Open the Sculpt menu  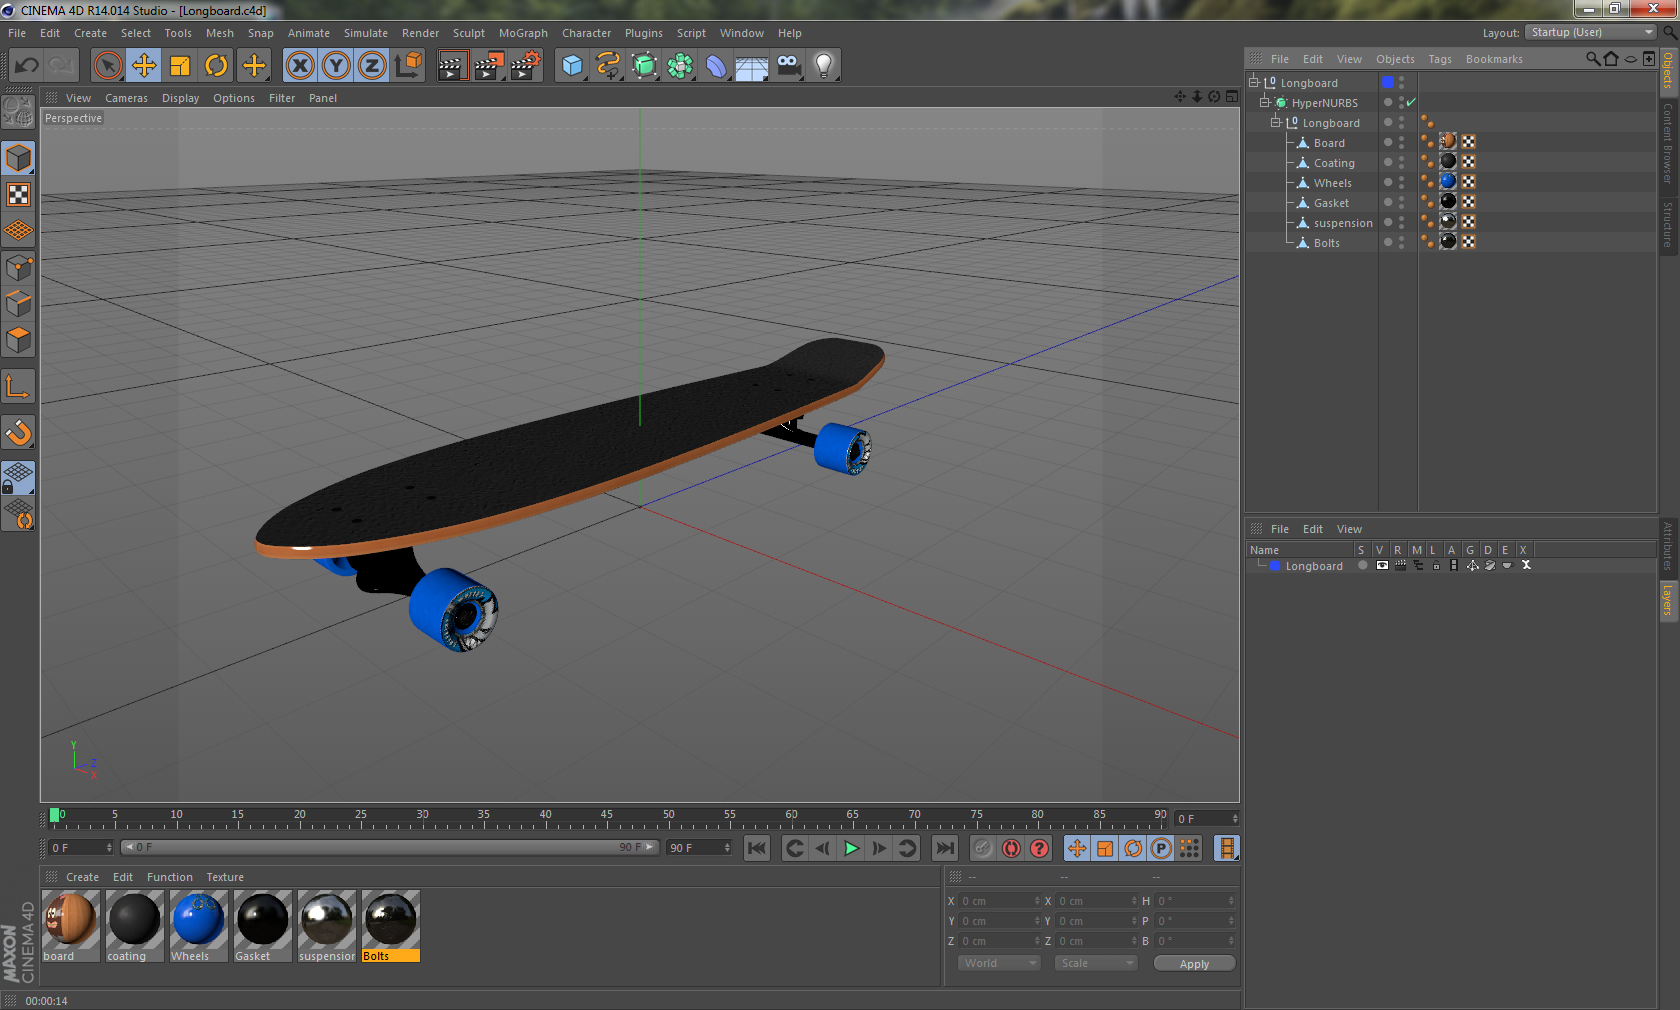point(468,33)
